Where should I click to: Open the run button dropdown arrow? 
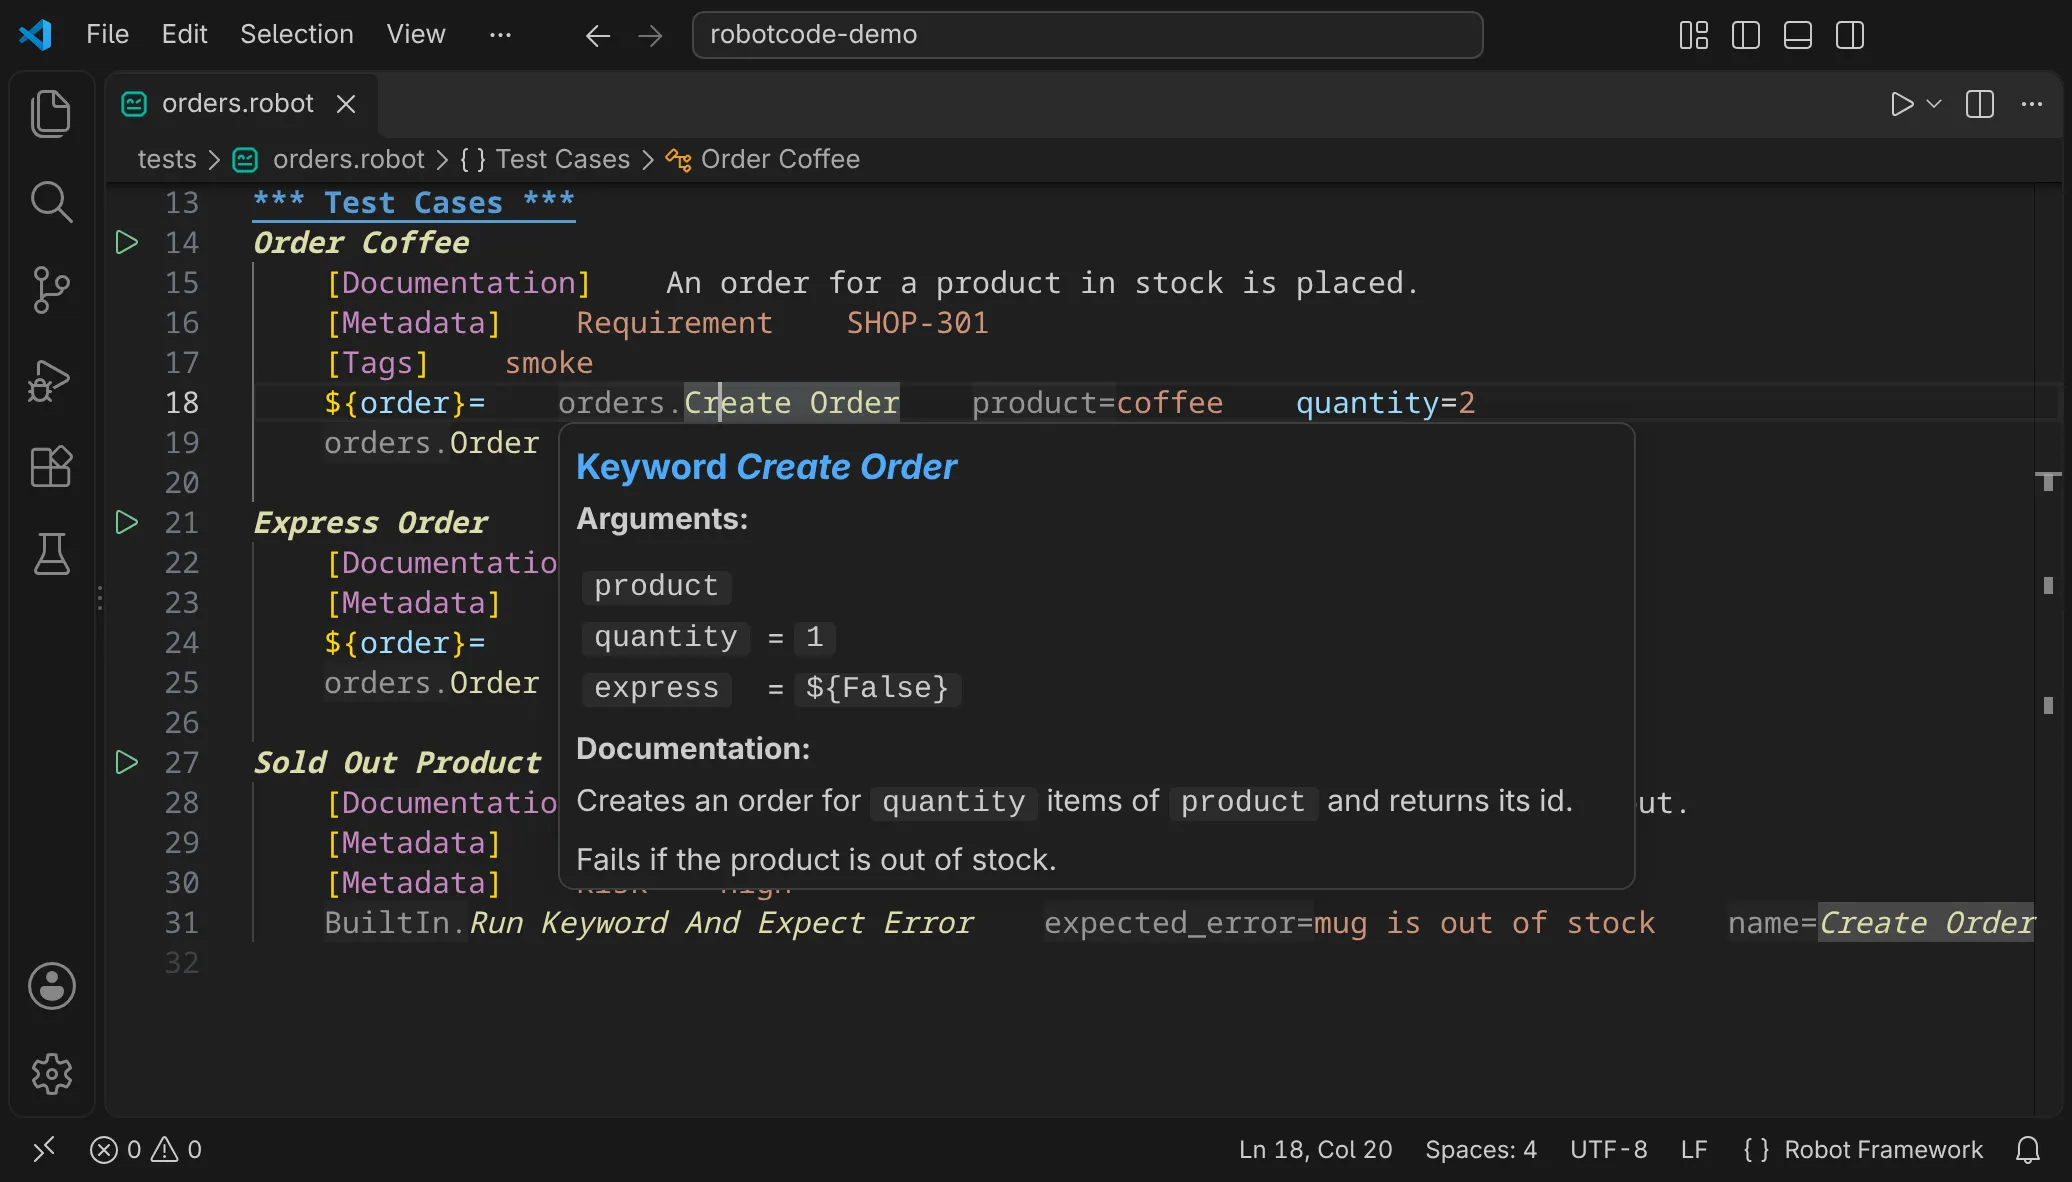pyautogui.click(x=1934, y=104)
